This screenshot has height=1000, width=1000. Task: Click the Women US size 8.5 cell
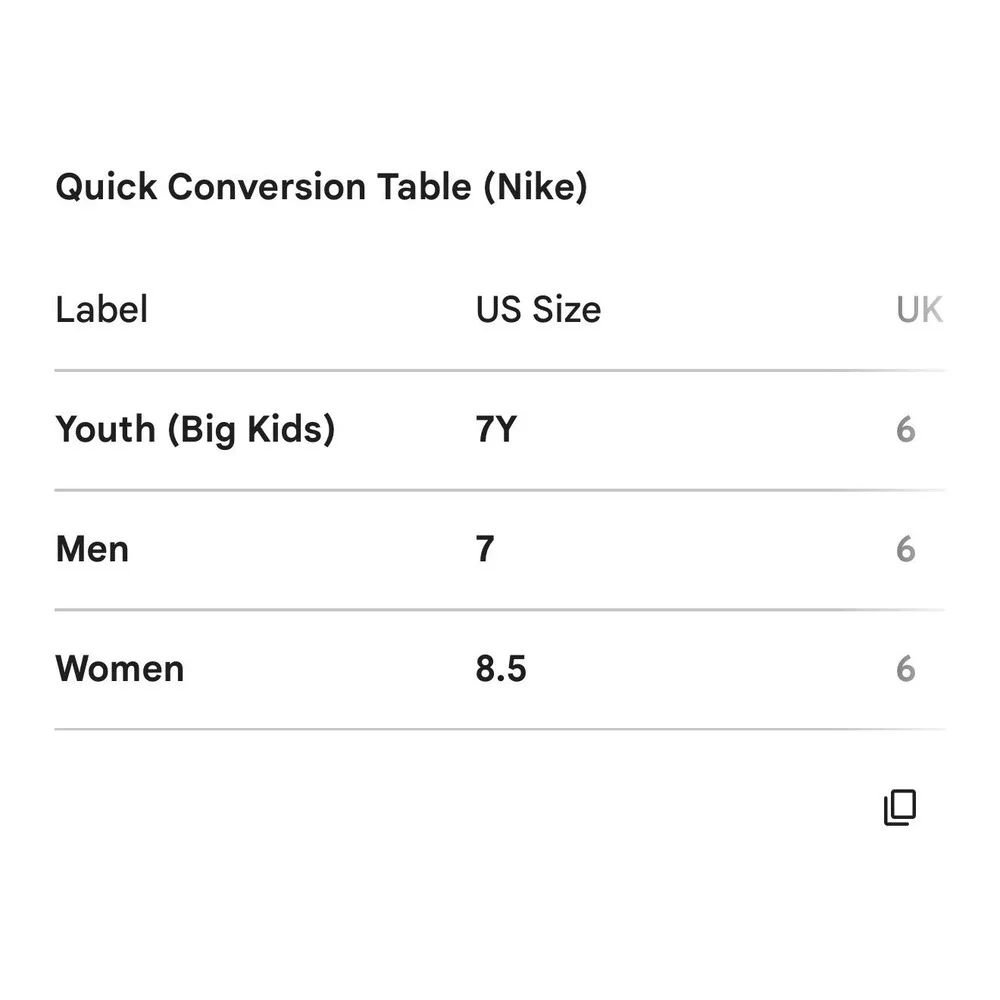(x=501, y=669)
